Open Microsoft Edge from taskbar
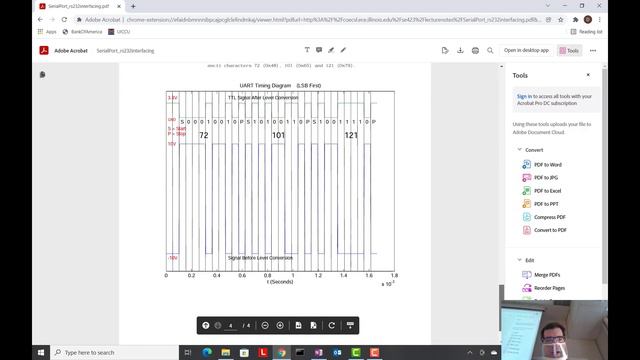The image size is (640, 360). (207, 352)
